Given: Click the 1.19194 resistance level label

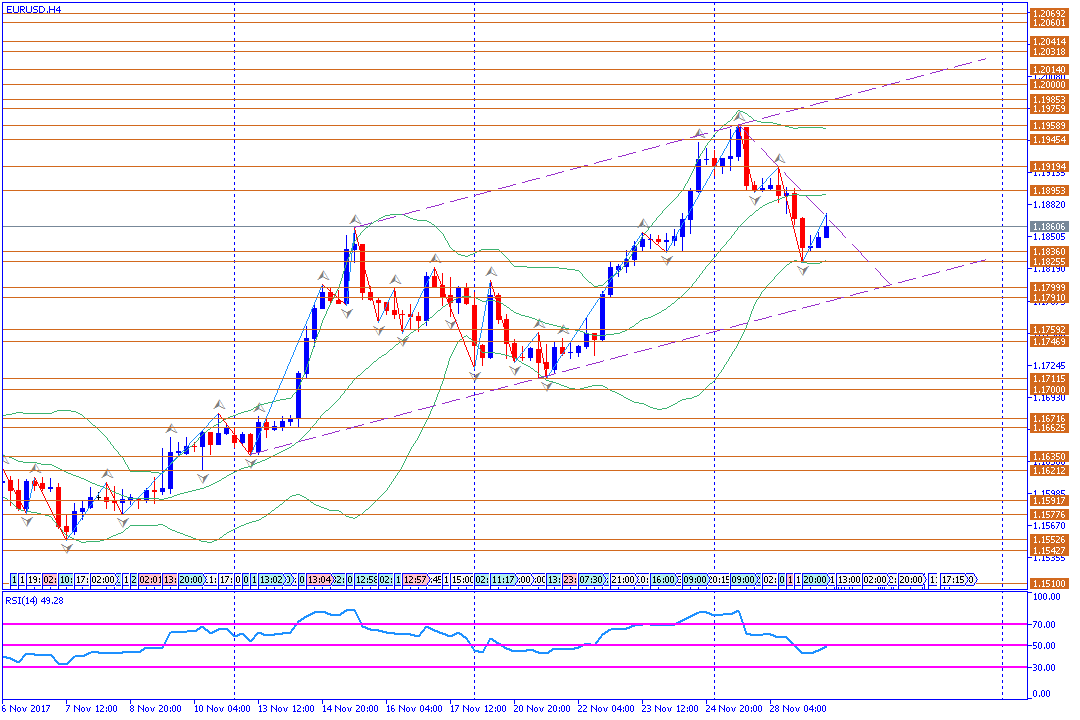Looking at the screenshot, I should 1048,166.
